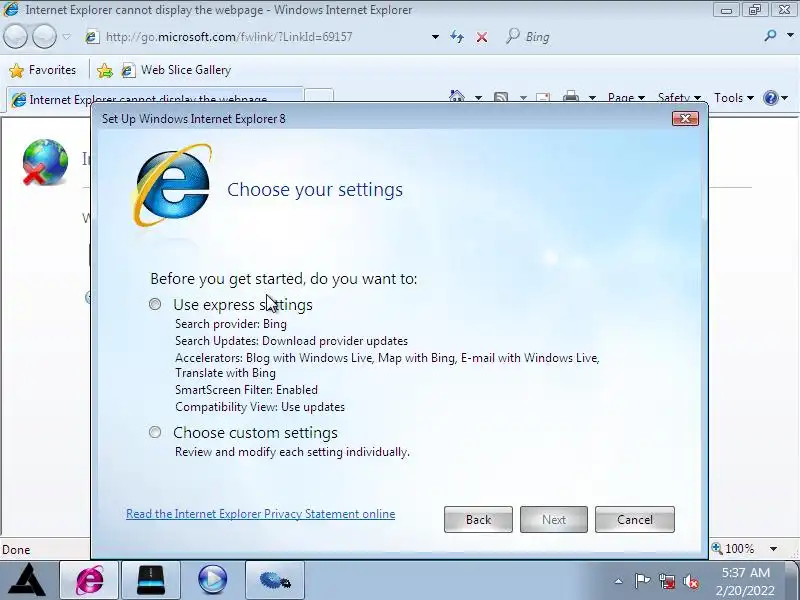This screenshot has height=600, width=800.
Task: Open the Safety menu
Action: pyautogui.click(x=679, y=97)
